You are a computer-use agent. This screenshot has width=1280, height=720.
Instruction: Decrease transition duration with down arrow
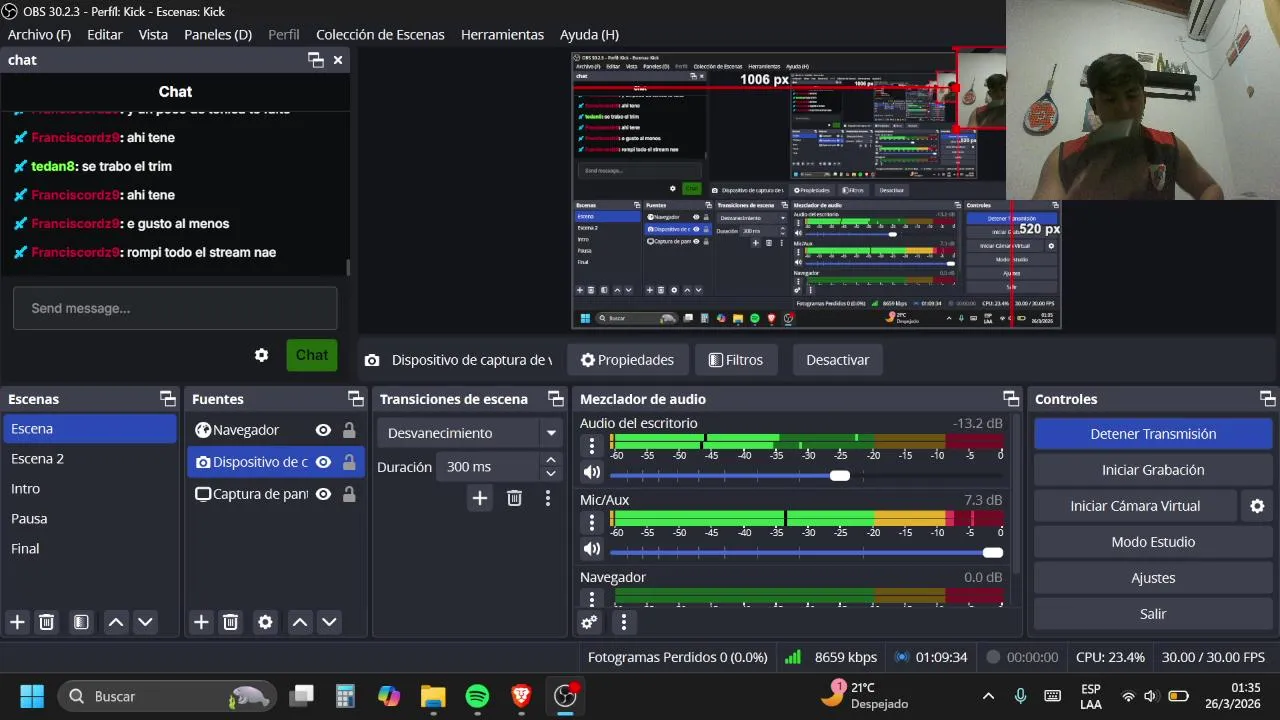(x=551, y=474)
